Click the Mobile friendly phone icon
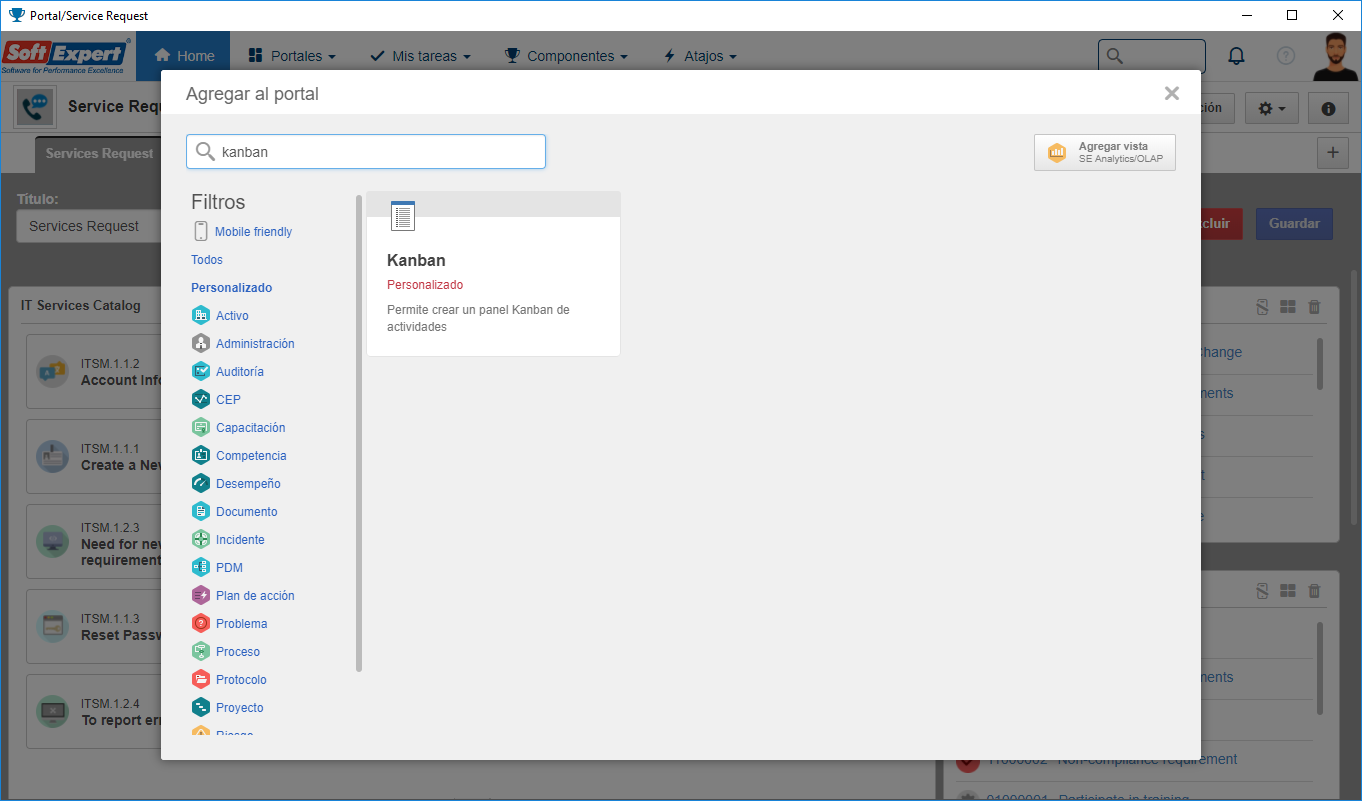Screen dimensions: 1362x801 (x=201, y=231)
